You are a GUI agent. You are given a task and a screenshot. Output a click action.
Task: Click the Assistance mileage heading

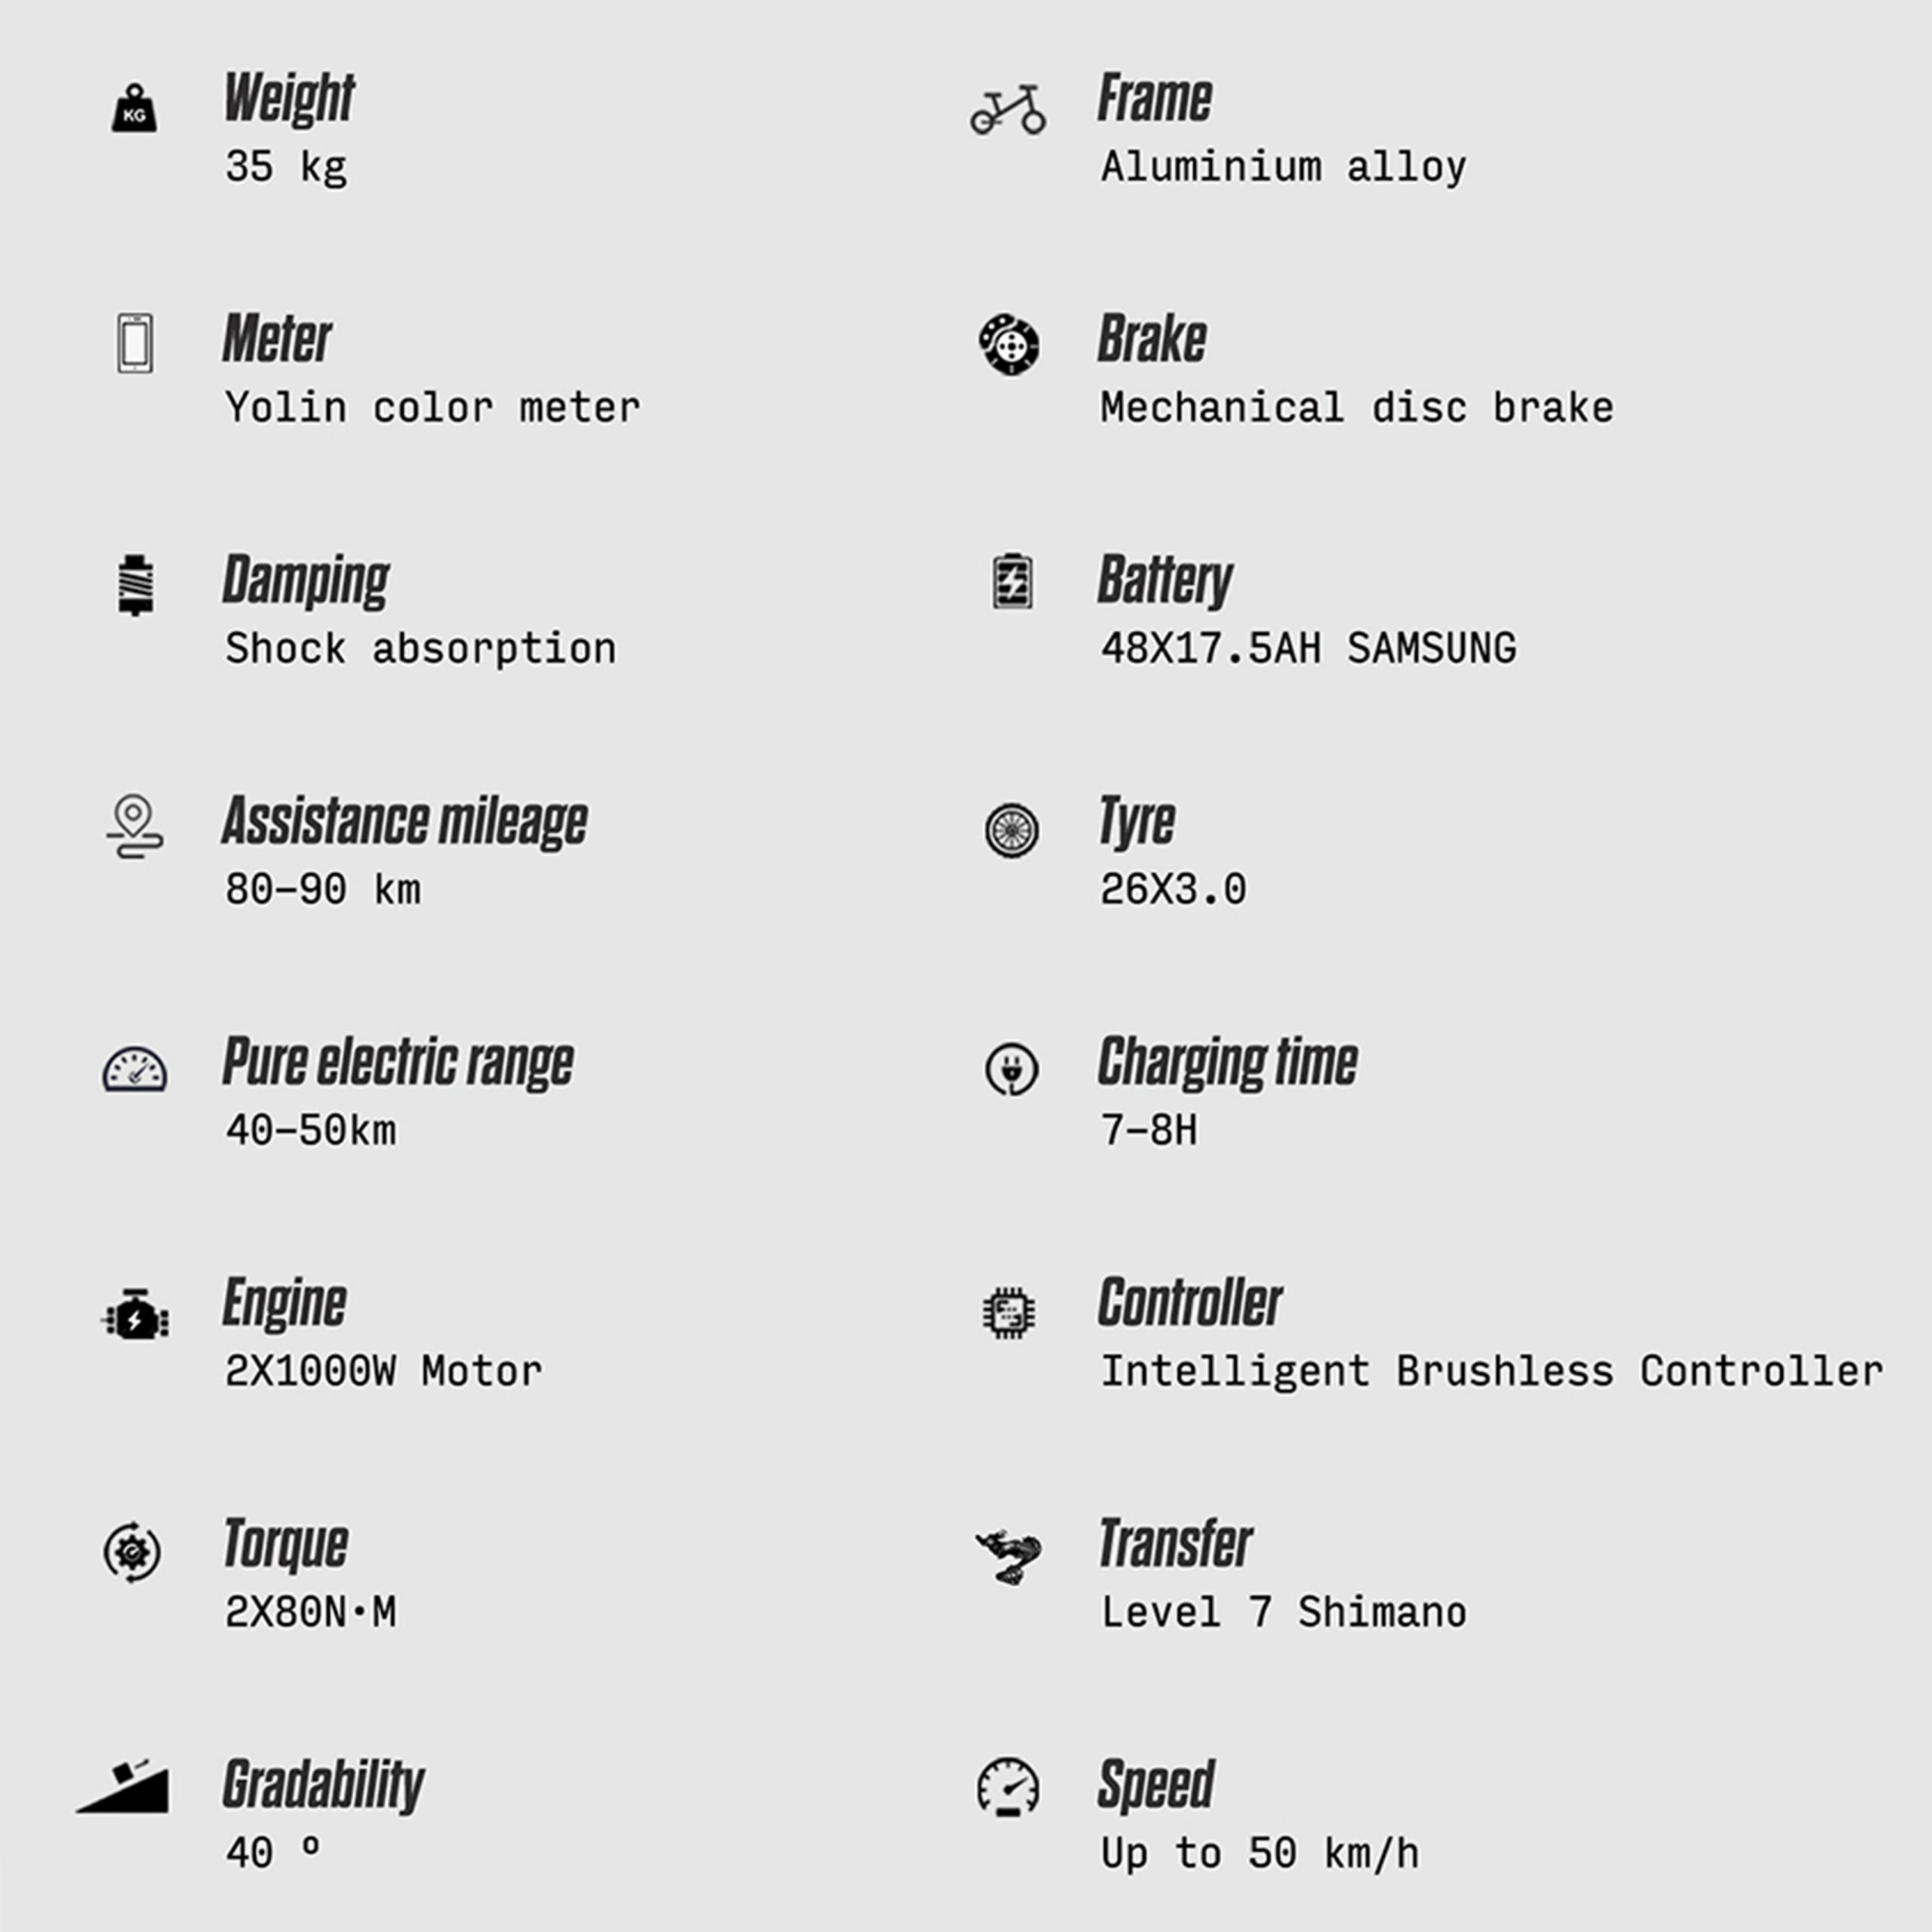404,822
